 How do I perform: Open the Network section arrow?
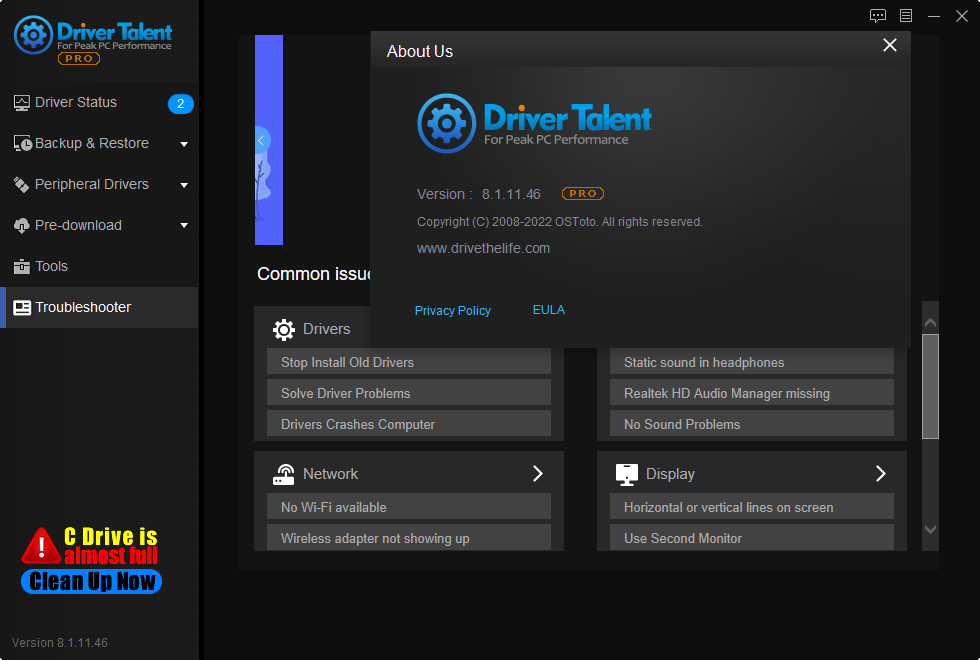(537, 473)
